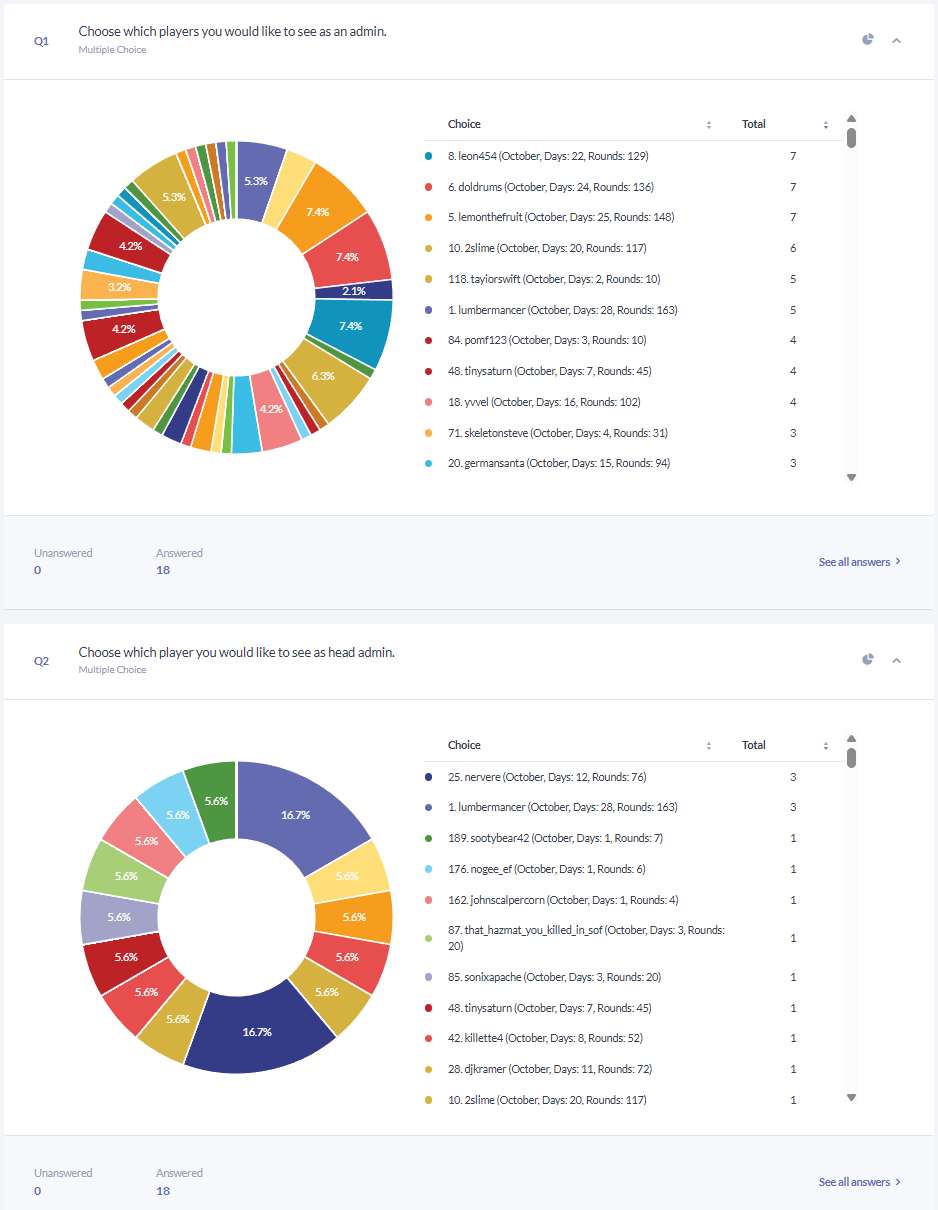This screenshot has width=938, height=1210.
Task: Select the doldrums row in Q1 table
Action: [x=626, y=187]
